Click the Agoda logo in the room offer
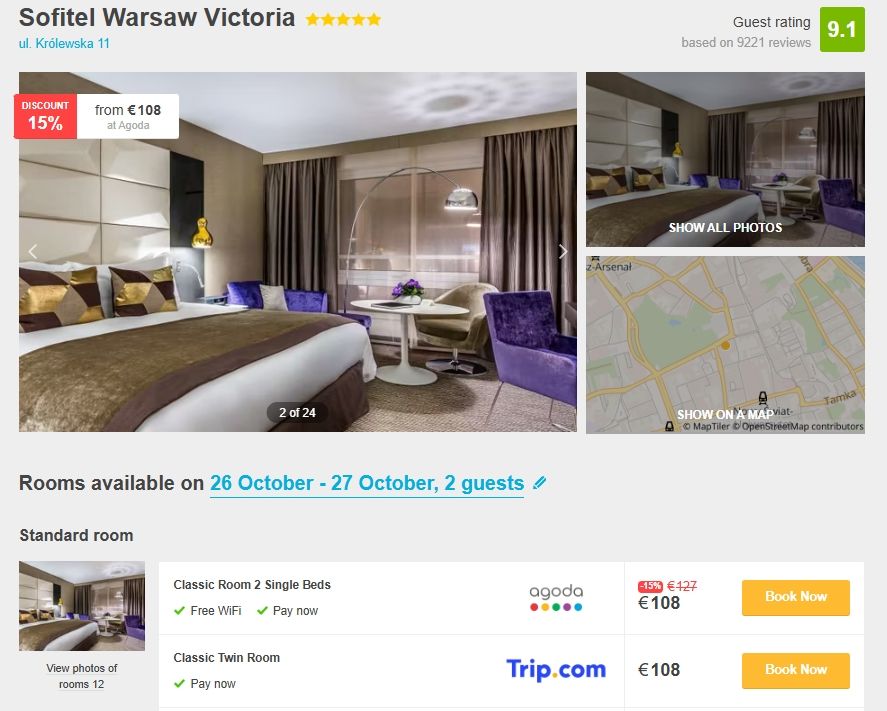 pos(556,598)
